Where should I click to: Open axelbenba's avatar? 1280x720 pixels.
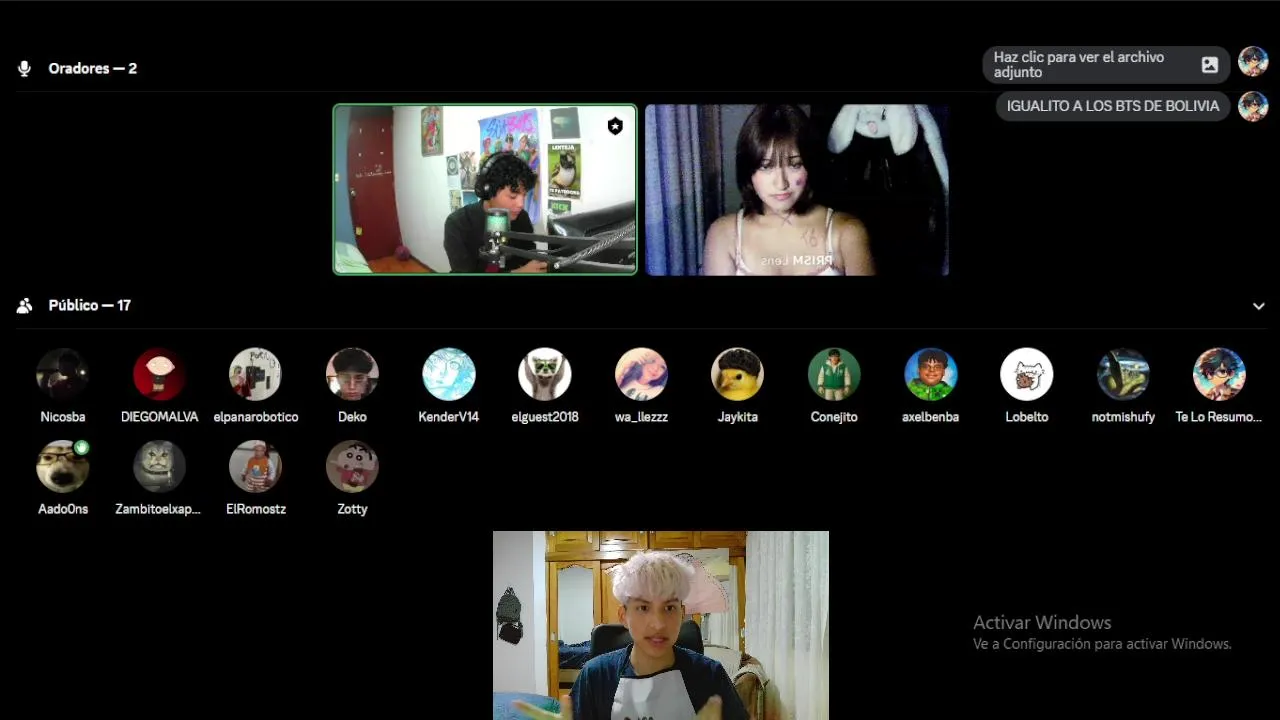click(x=930, y=374)
